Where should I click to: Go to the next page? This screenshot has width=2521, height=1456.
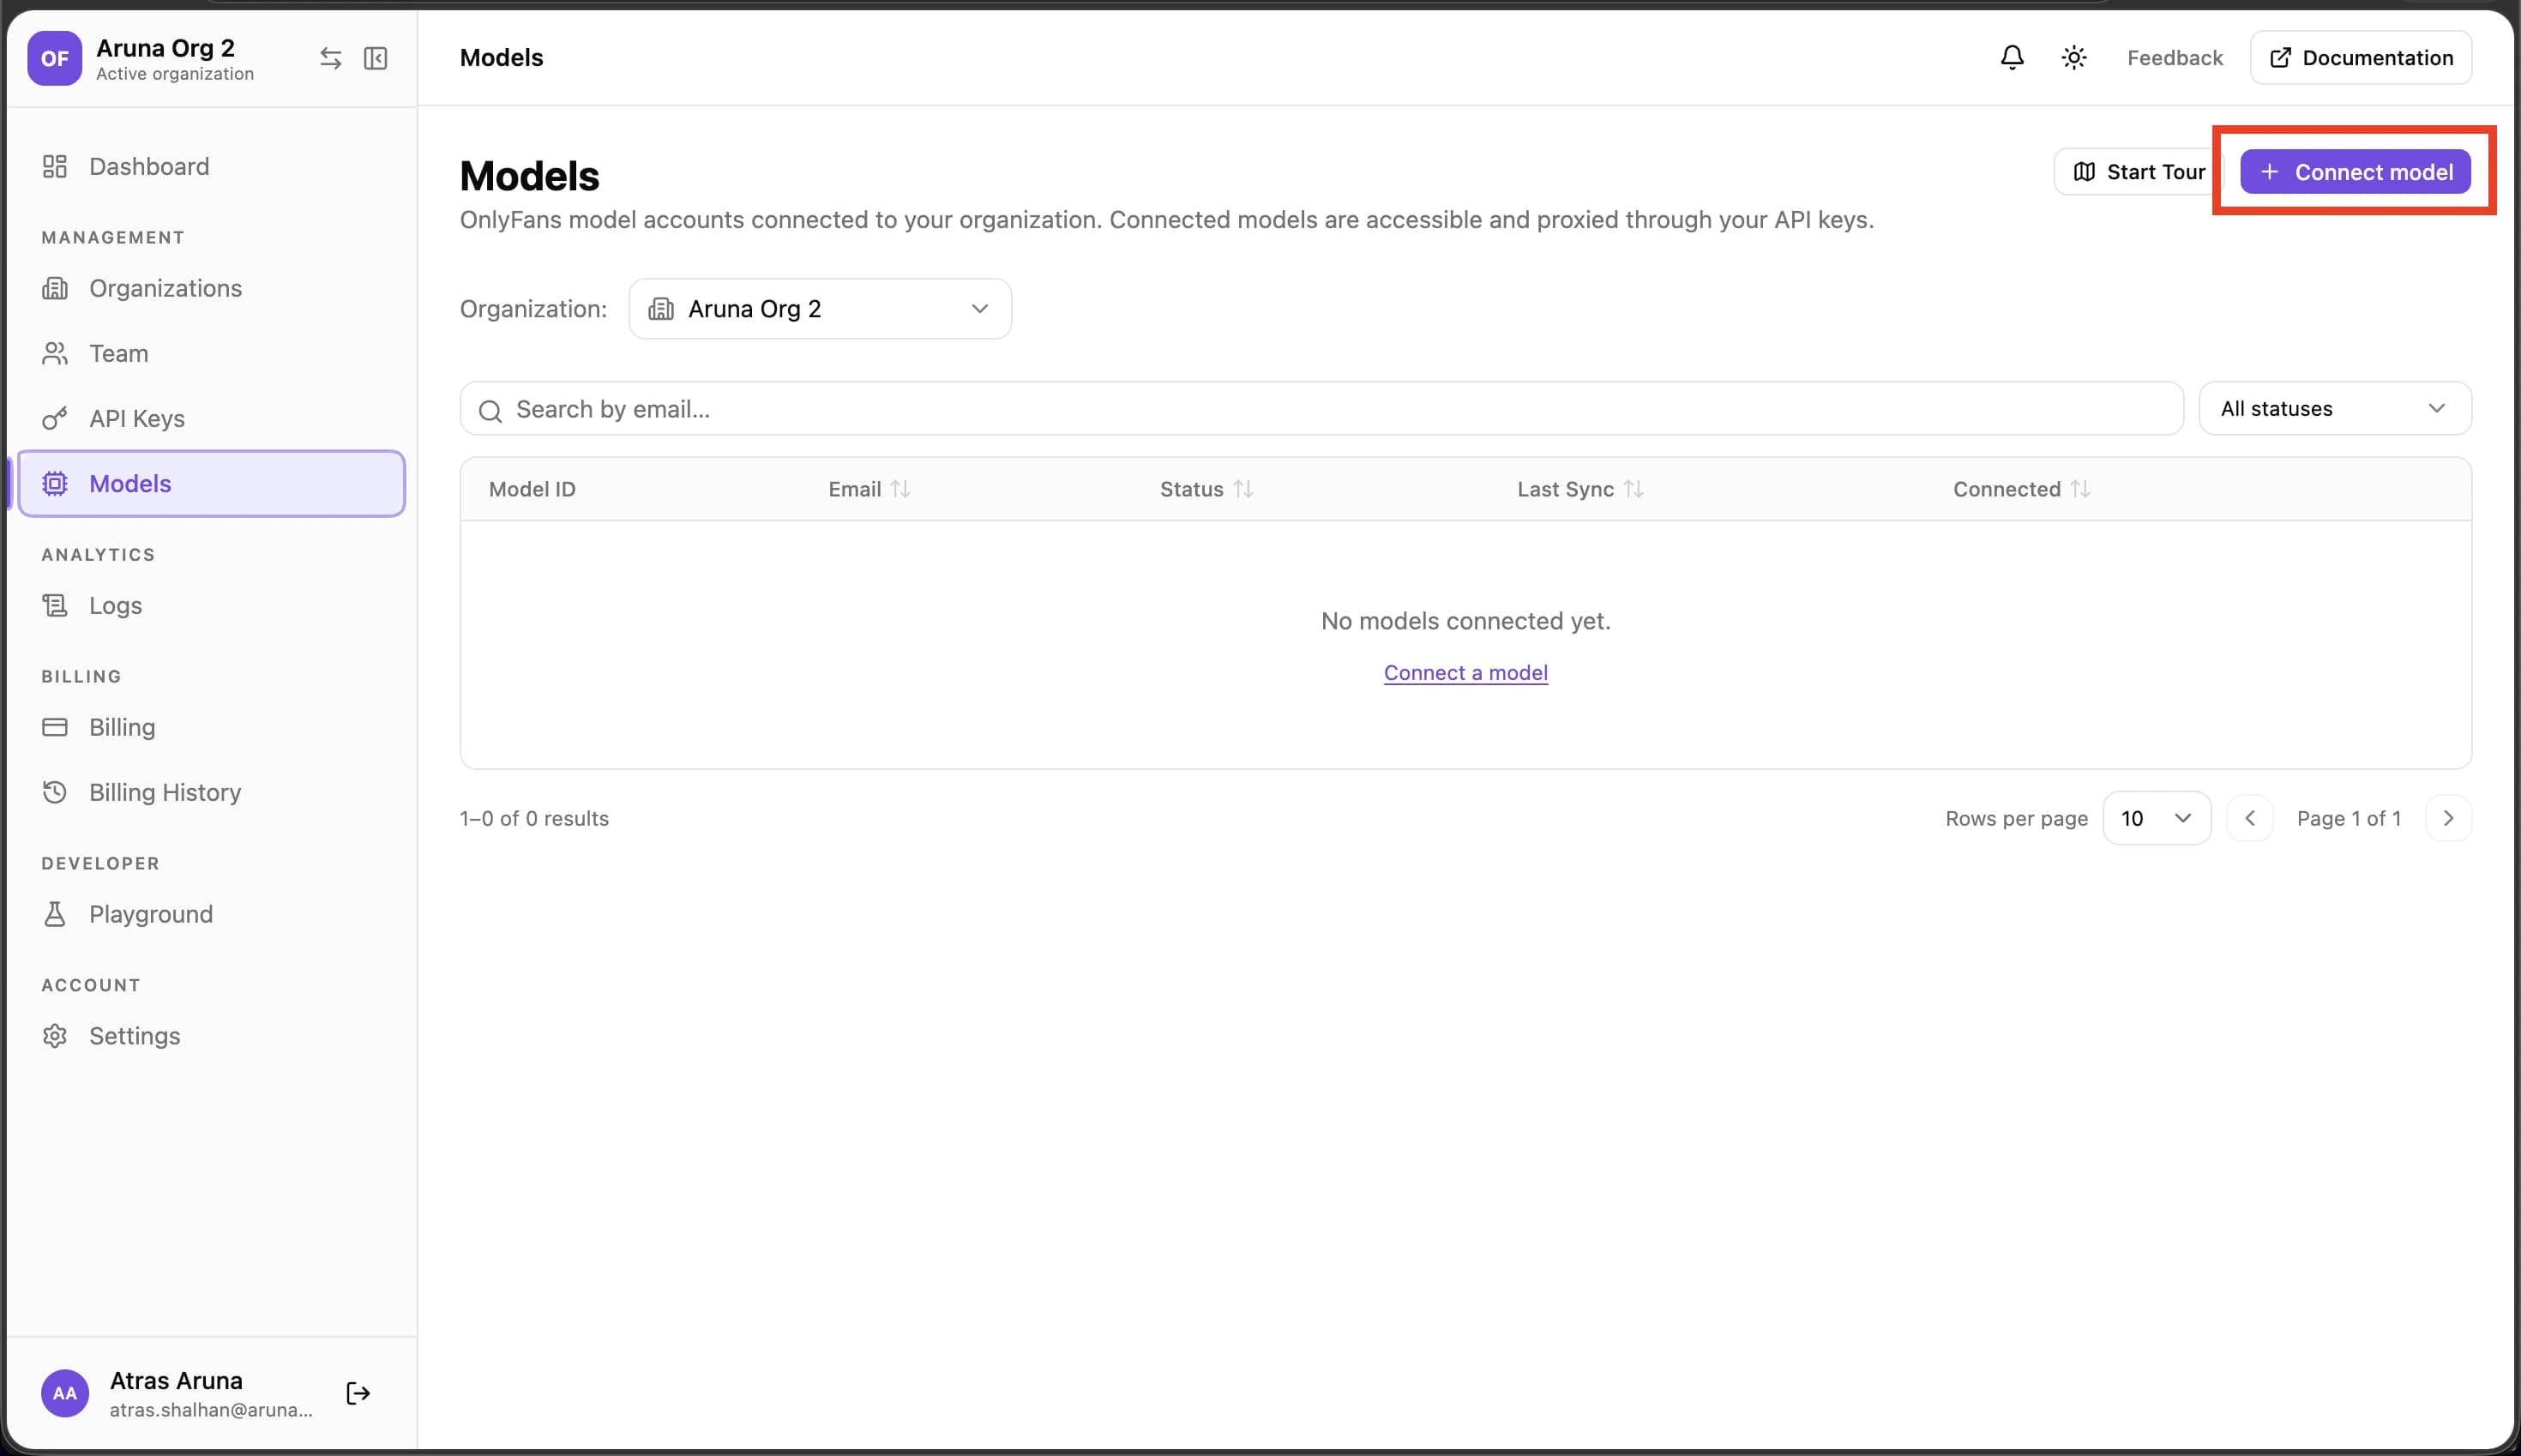coord(2448,818)
